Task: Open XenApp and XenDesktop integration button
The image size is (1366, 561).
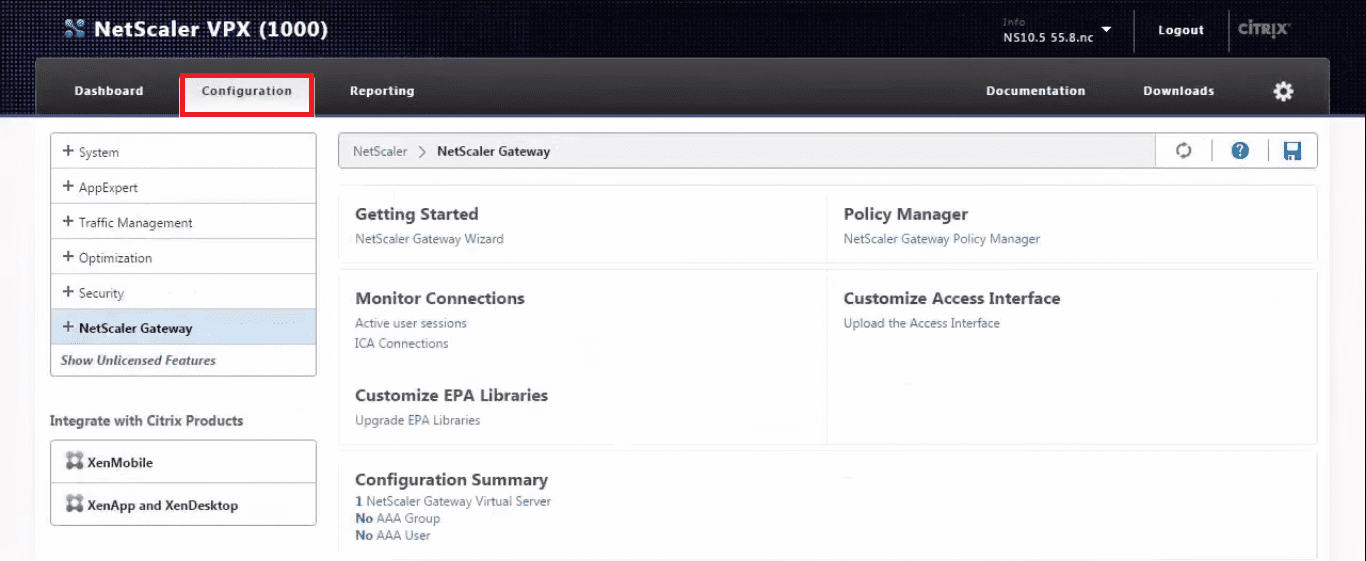Action: [183, 504]
